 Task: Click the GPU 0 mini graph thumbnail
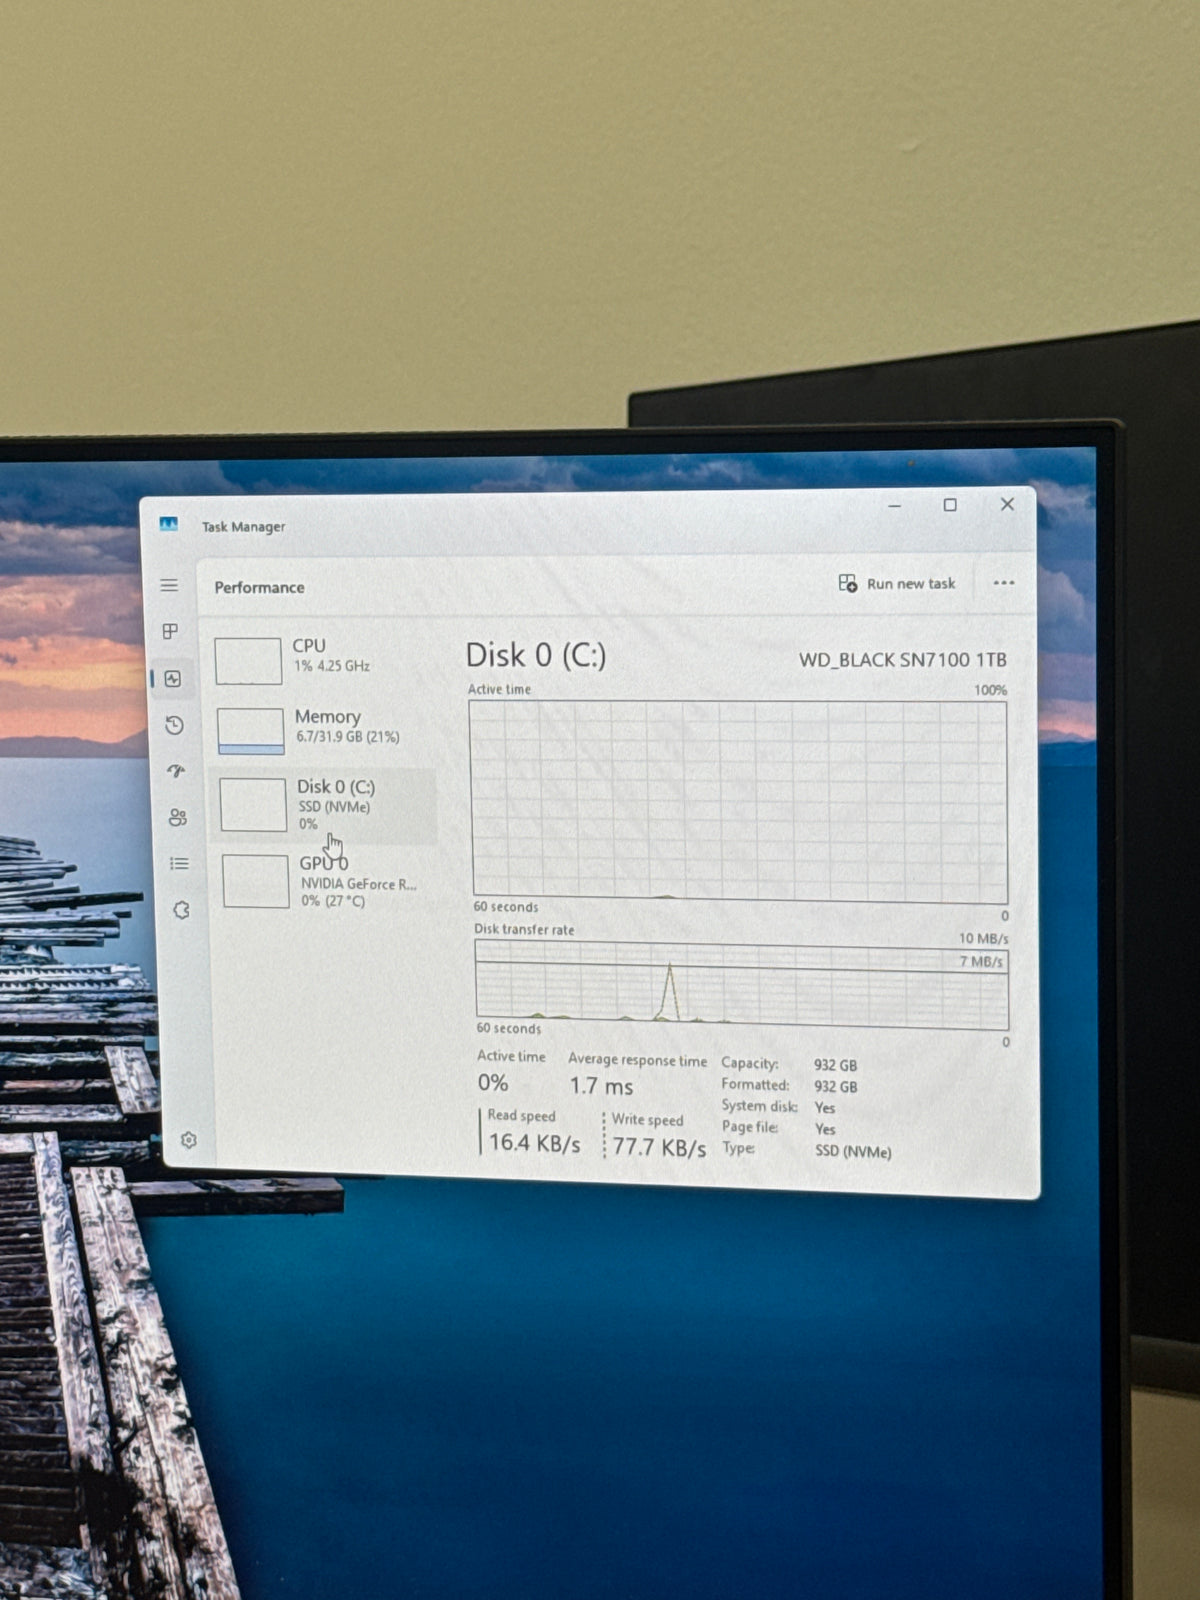coord(256,881)
